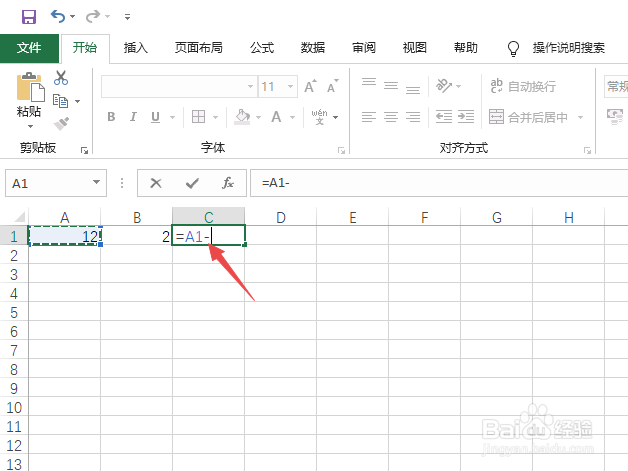Image resolution: width=628 pixels, height=471 pixels.
Task: Click the Increase Font Size icon
Action: pos(310,86)
